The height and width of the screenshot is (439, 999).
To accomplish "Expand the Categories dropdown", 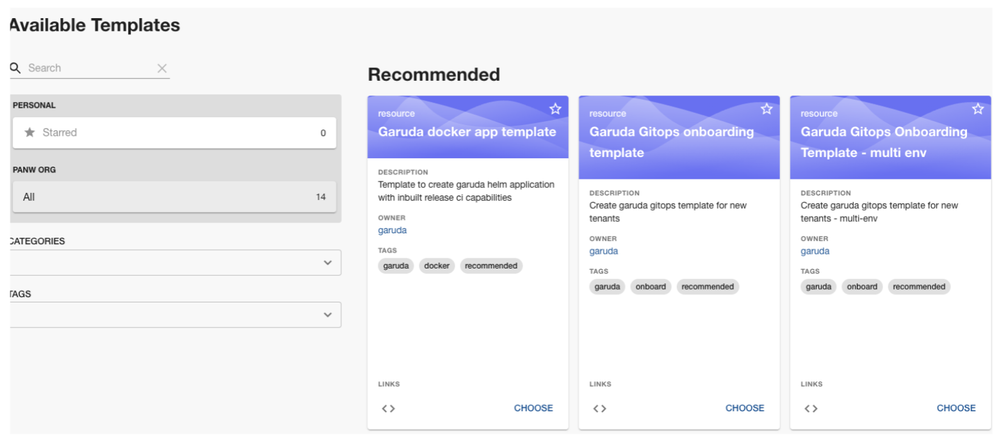I will click(x=327, y=263).
